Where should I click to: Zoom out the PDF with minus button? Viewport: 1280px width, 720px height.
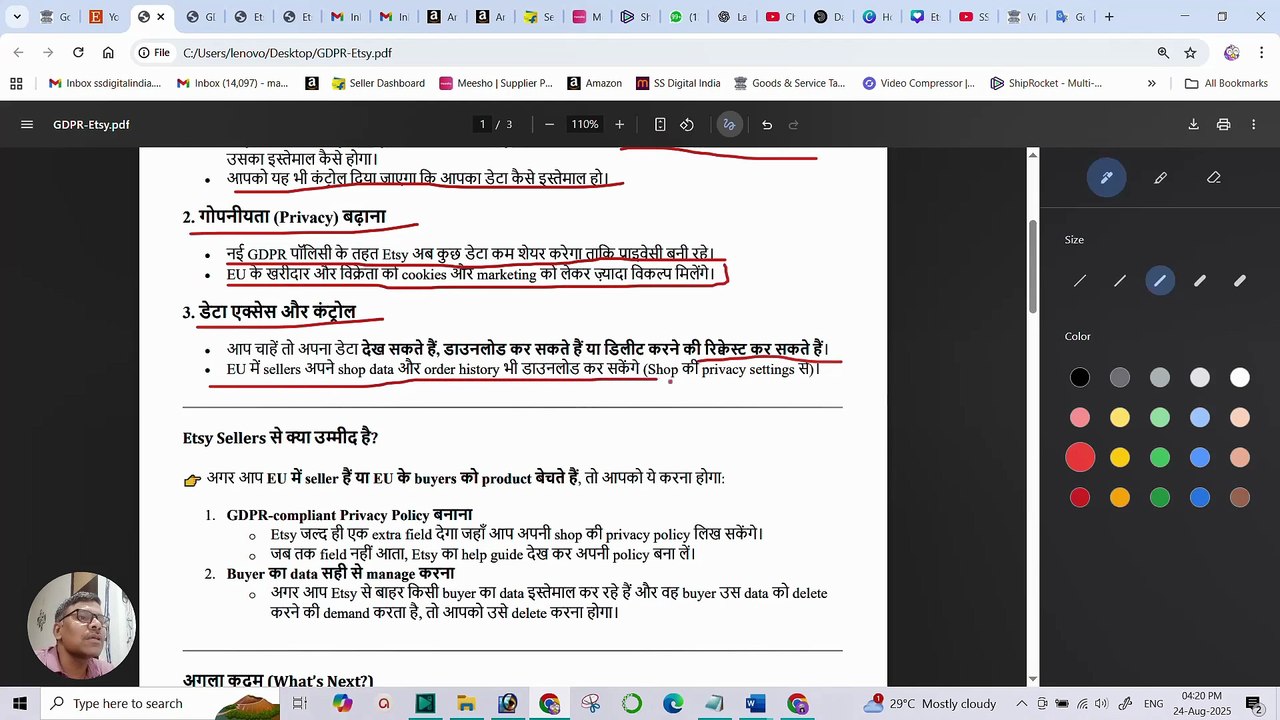(549, 125)
